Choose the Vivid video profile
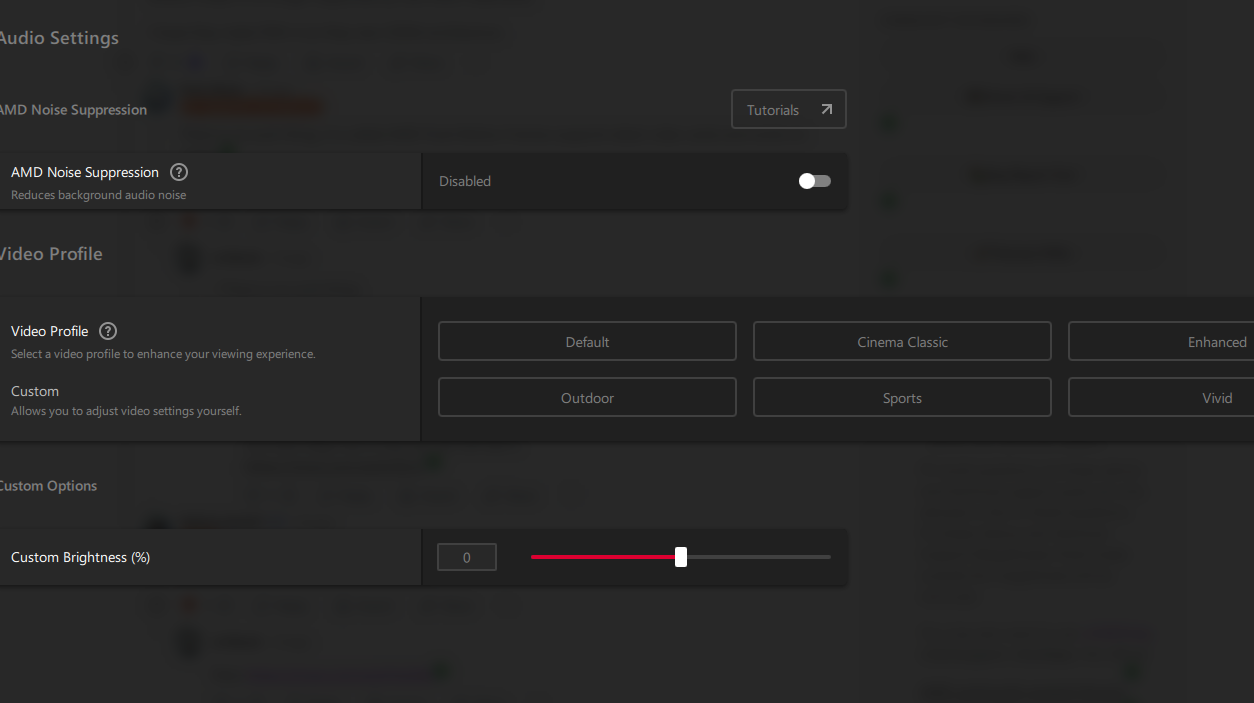The width and height of the screenshot is (1254, 703). [1161, 397]
